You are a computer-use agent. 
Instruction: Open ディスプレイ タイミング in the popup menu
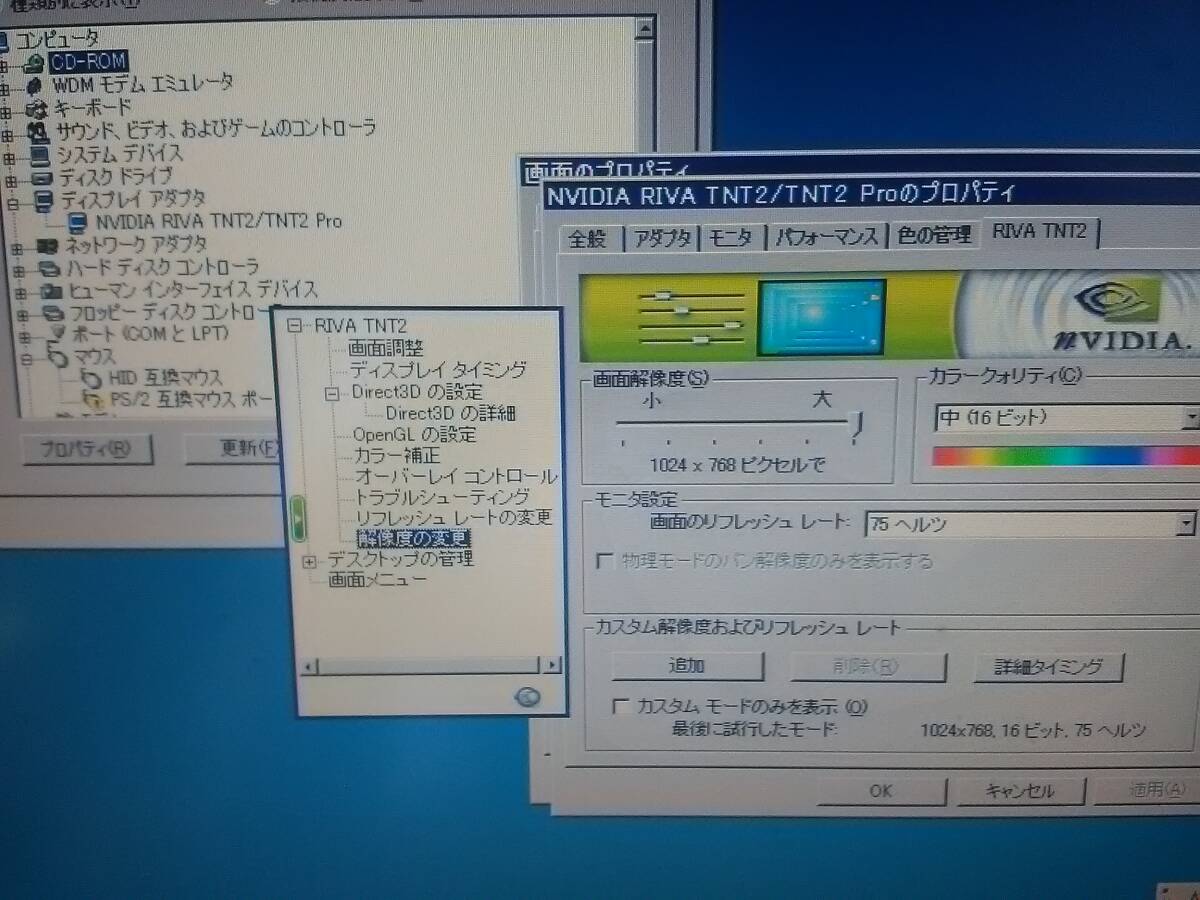438,370
